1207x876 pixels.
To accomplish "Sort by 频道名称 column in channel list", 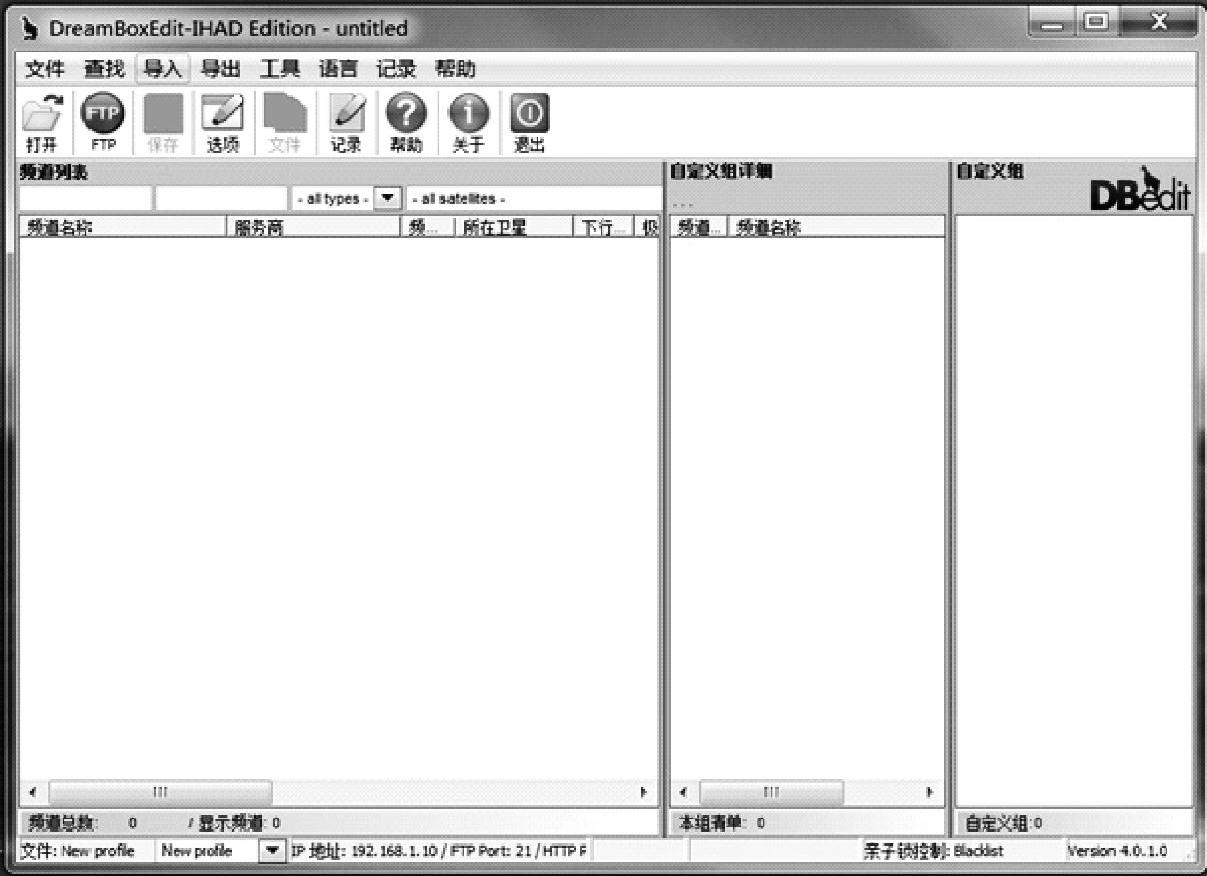I will point(122,227).
